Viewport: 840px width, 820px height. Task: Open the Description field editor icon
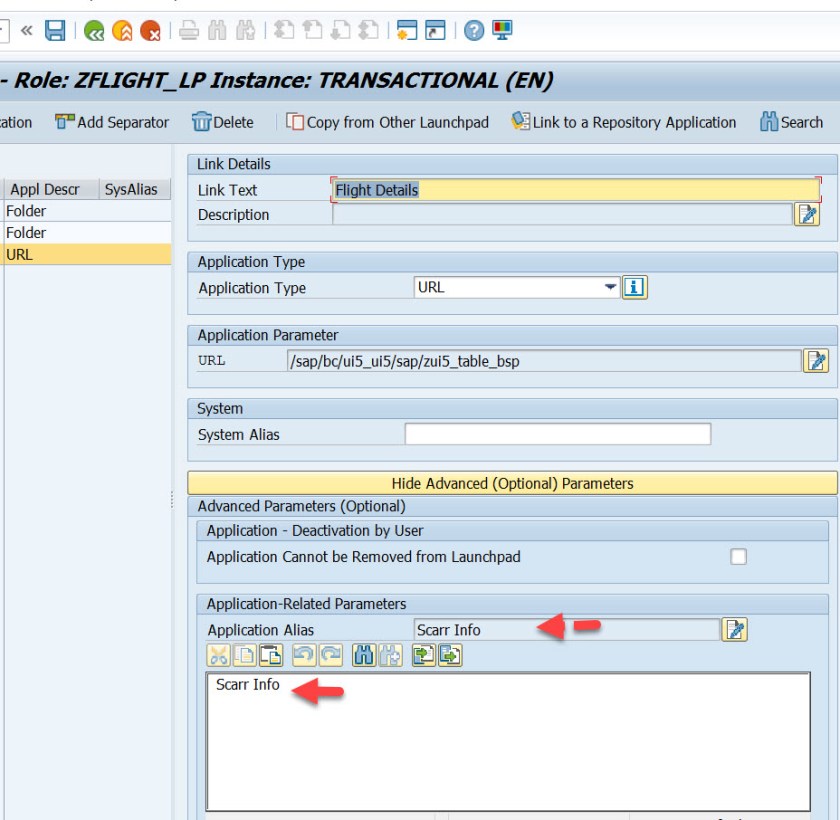[806, 214]
